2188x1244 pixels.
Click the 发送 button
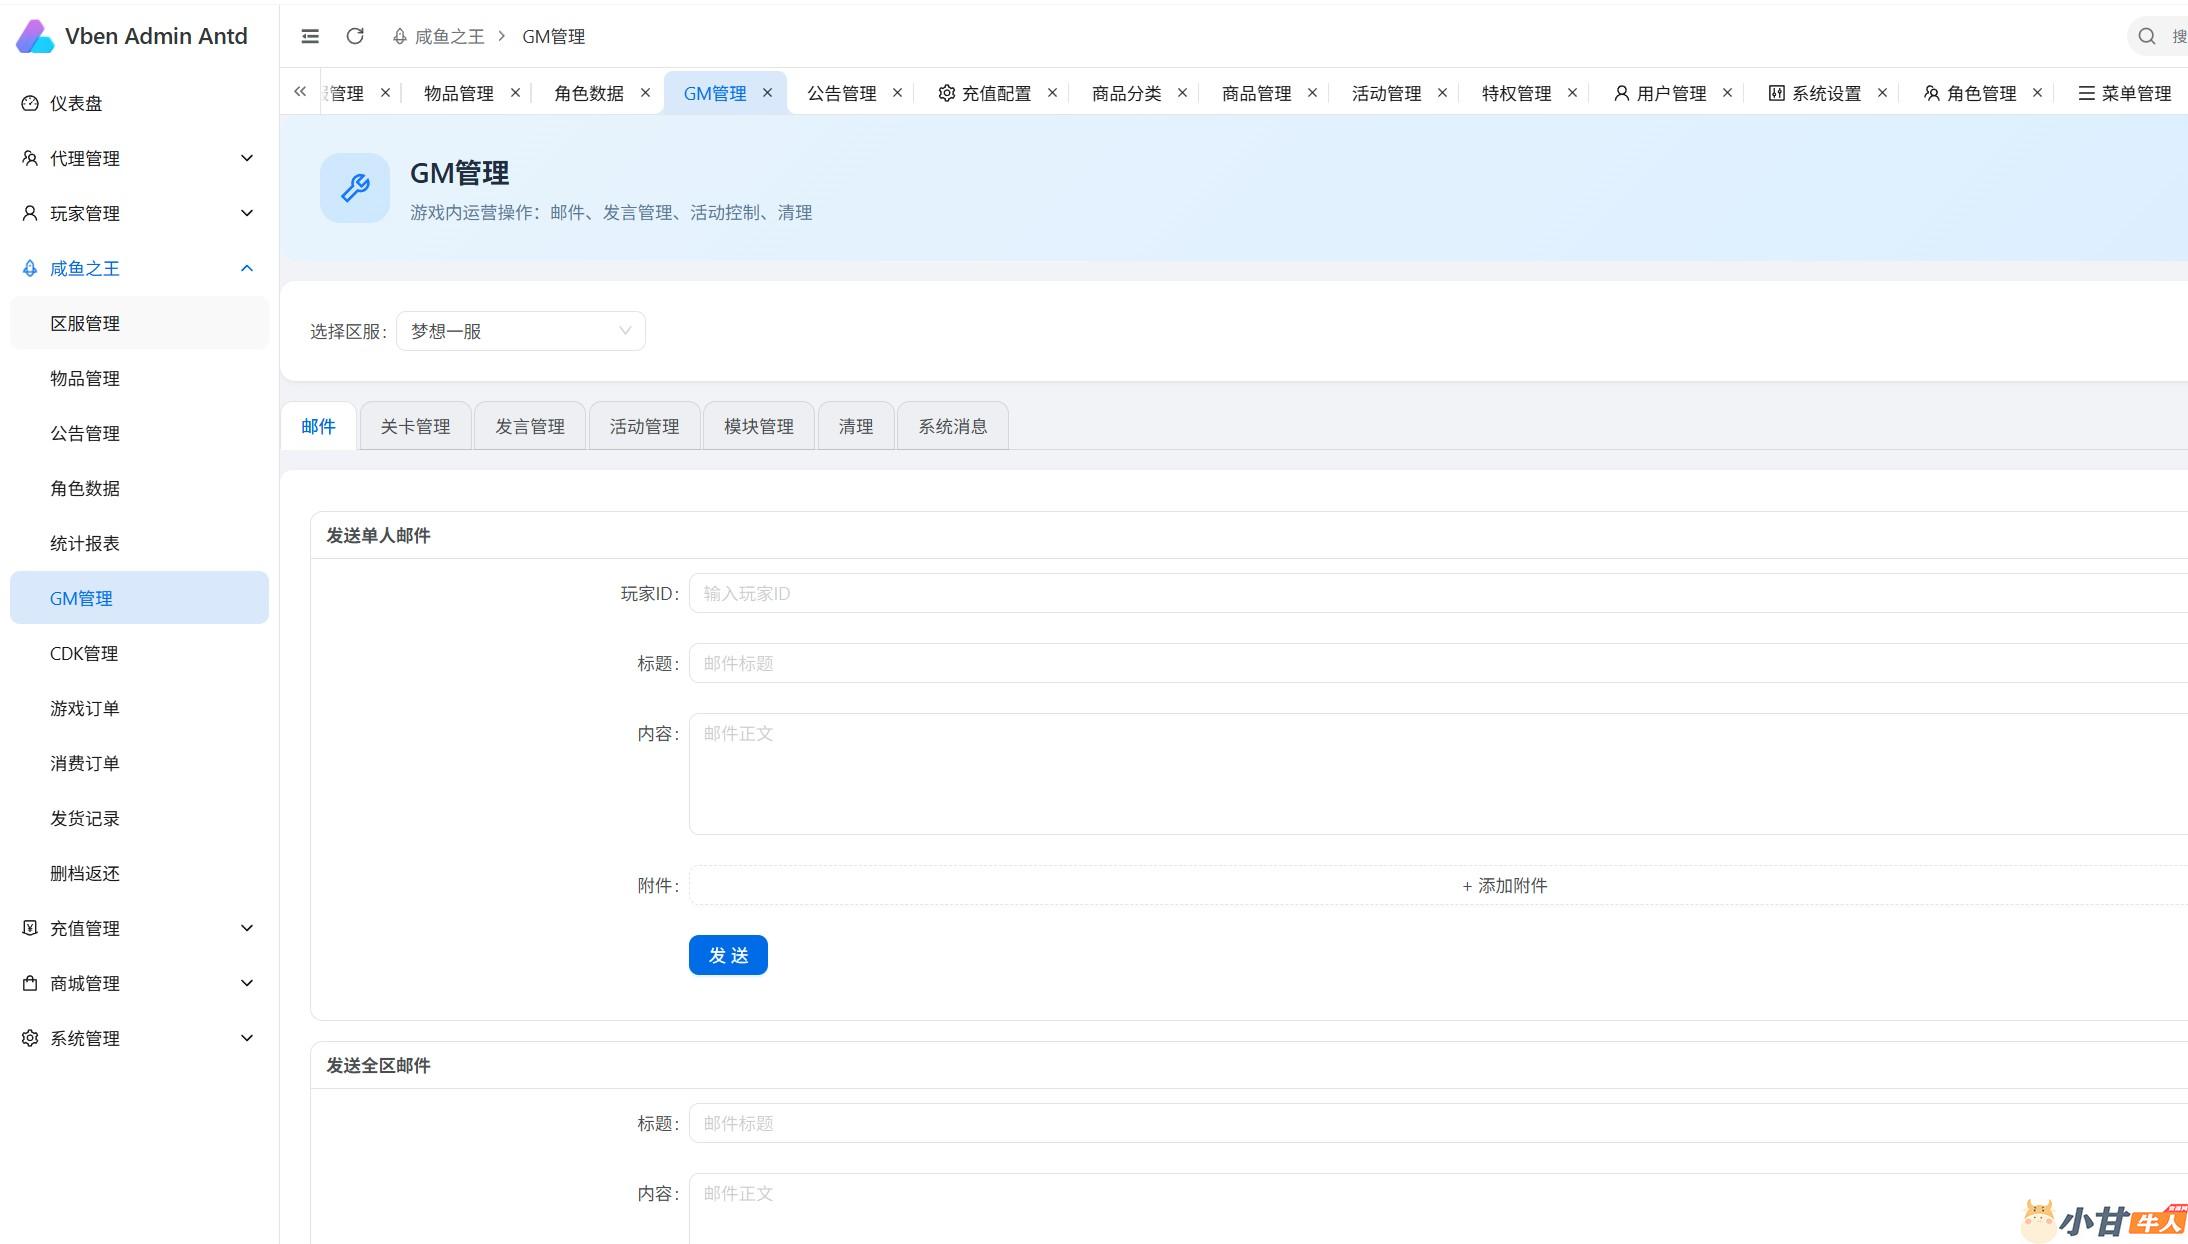coord(728,955)
